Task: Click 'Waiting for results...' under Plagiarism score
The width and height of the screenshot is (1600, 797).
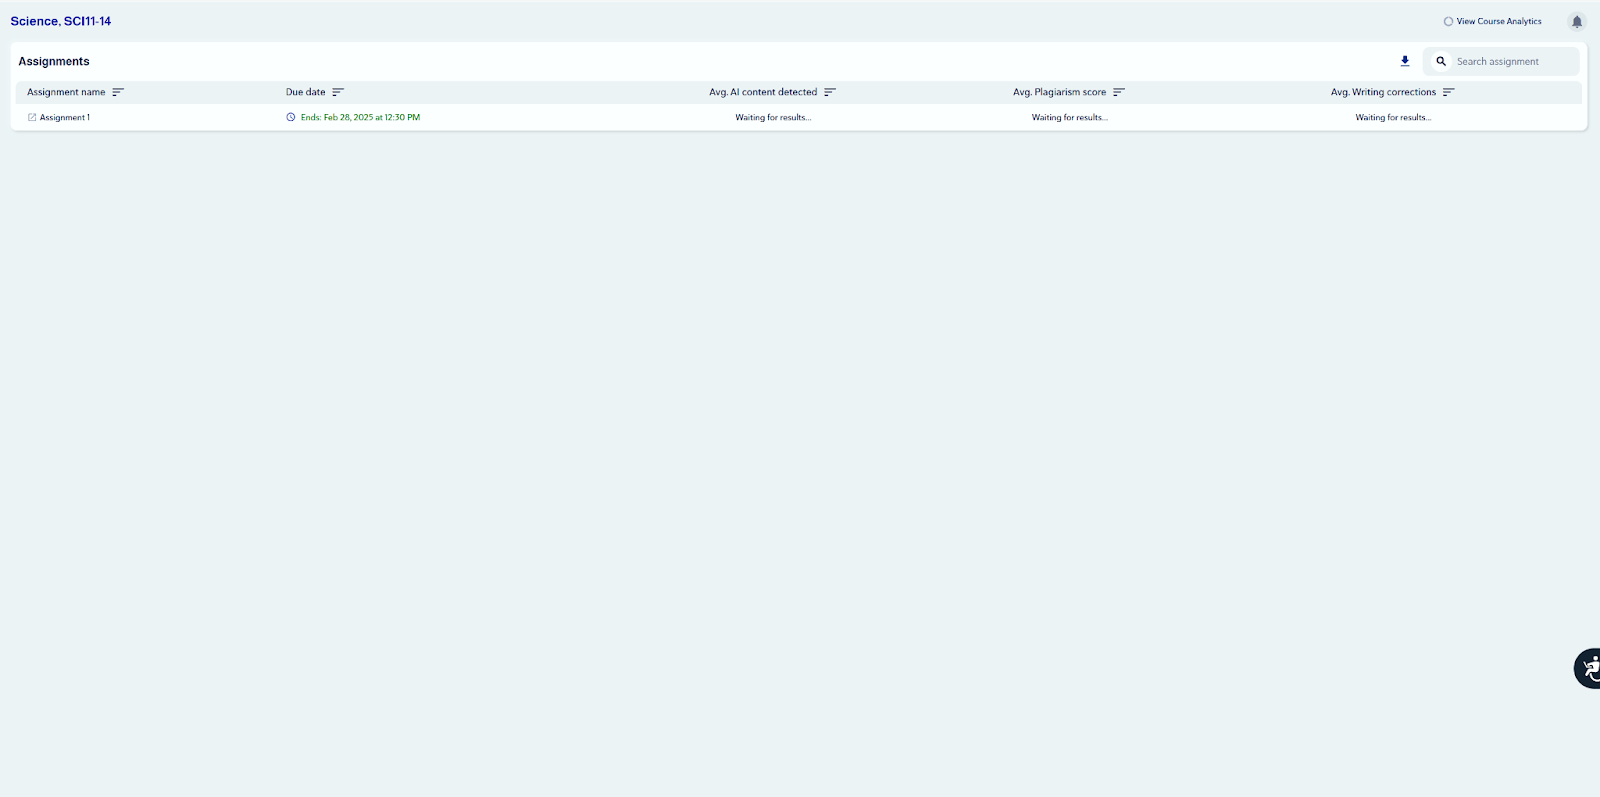Action: tap(1070, 117)
